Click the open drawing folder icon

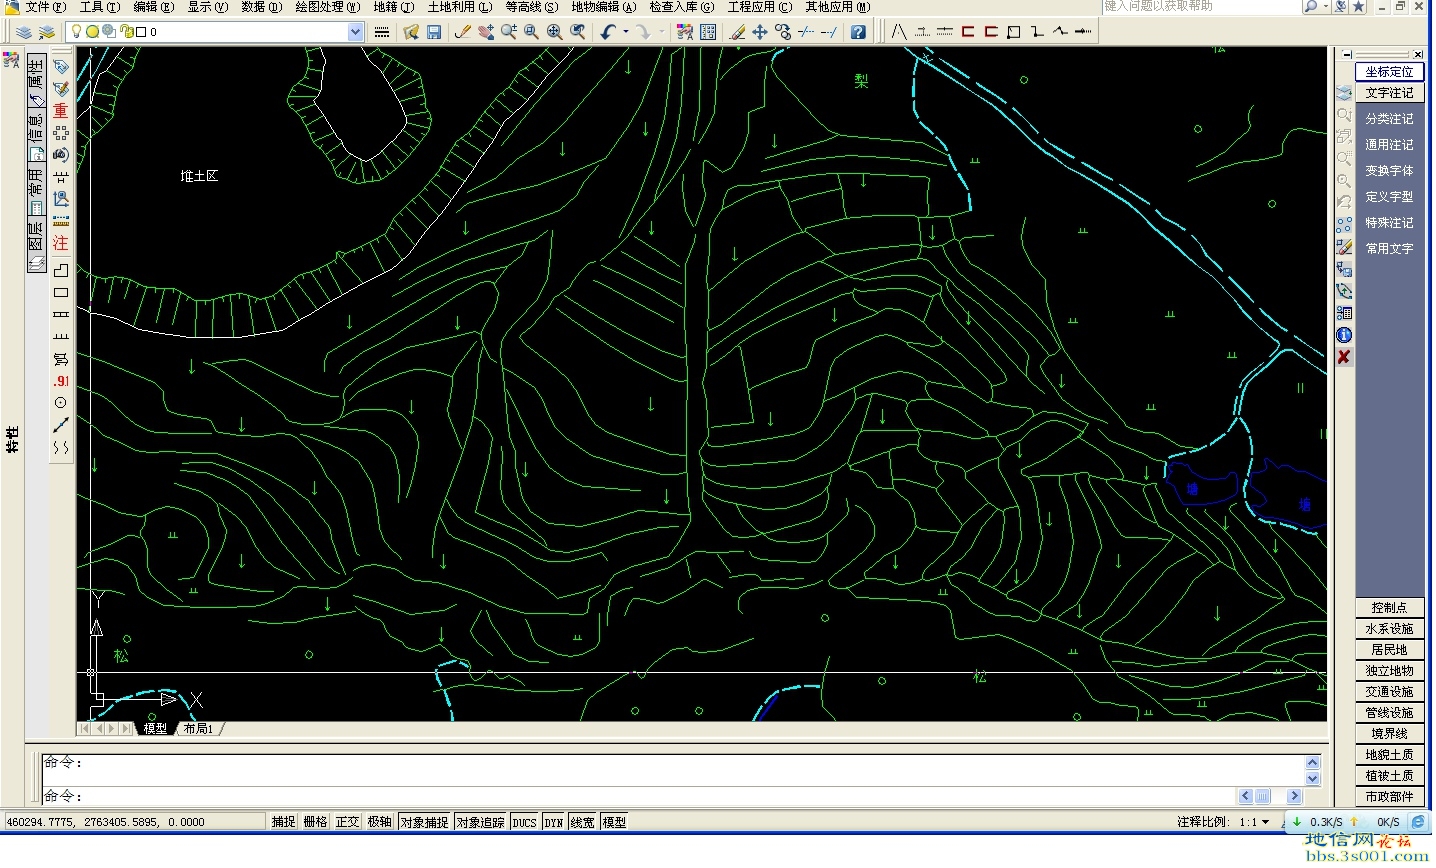pos(411,32)
